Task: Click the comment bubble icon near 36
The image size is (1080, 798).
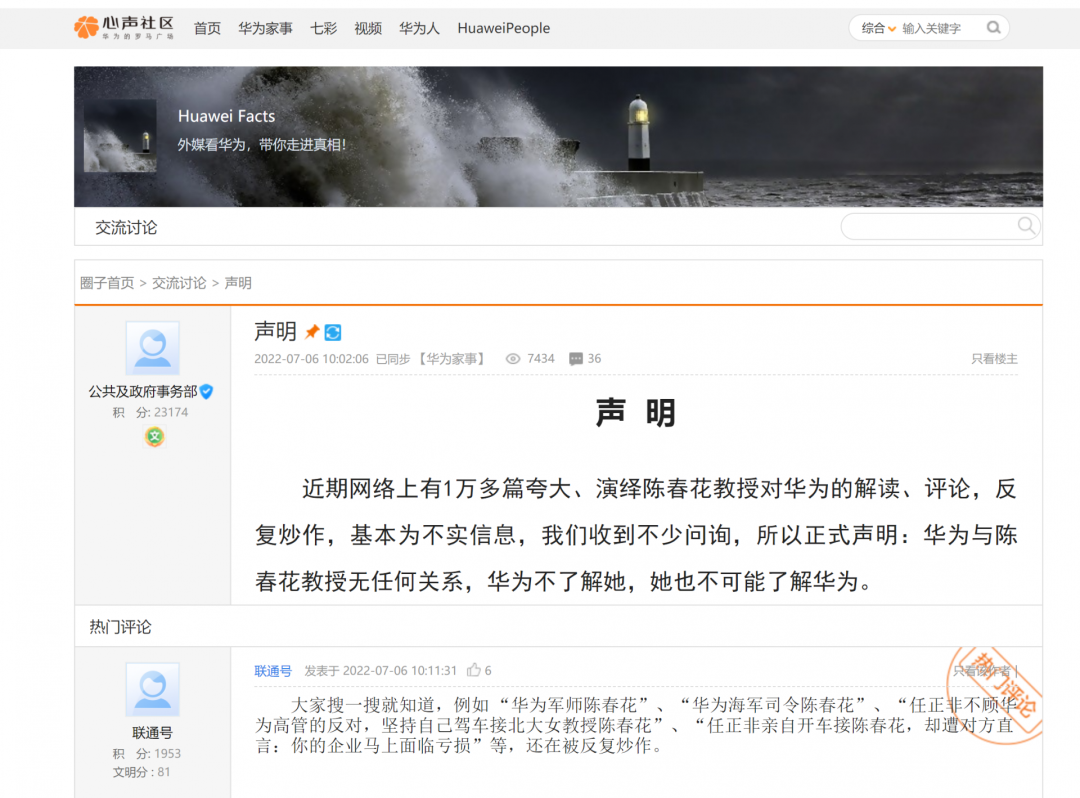Action: pos(576,359)
